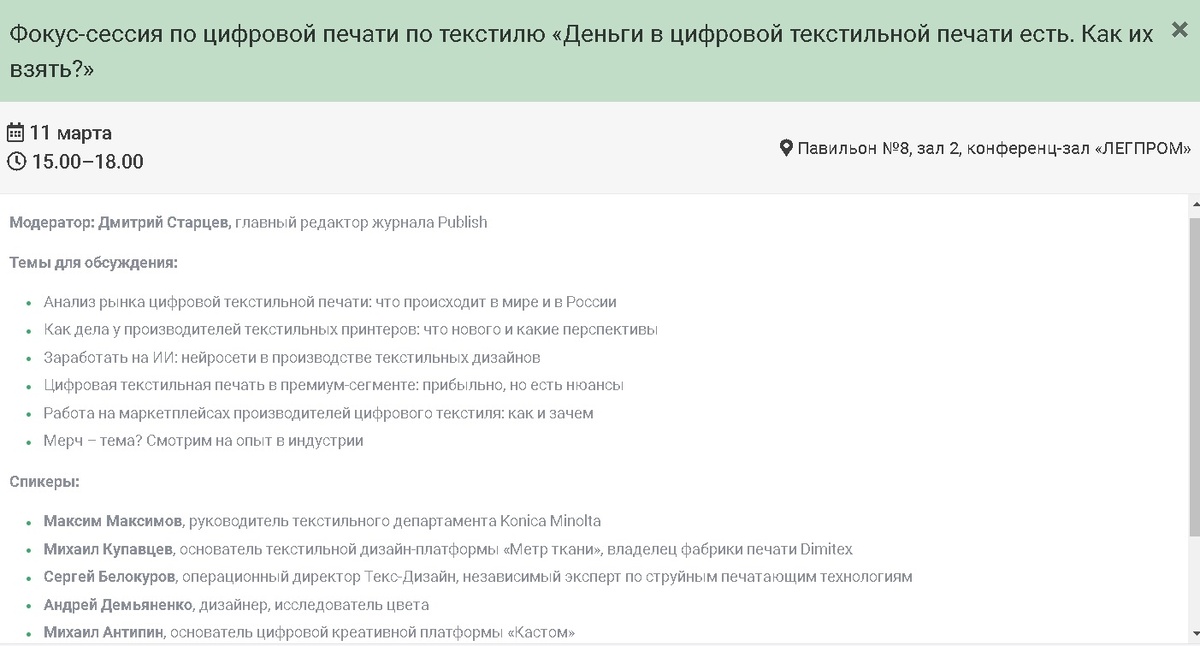
Task: Click speaker Максим Максимов from Konica Minolta
Action: (322, 521)
